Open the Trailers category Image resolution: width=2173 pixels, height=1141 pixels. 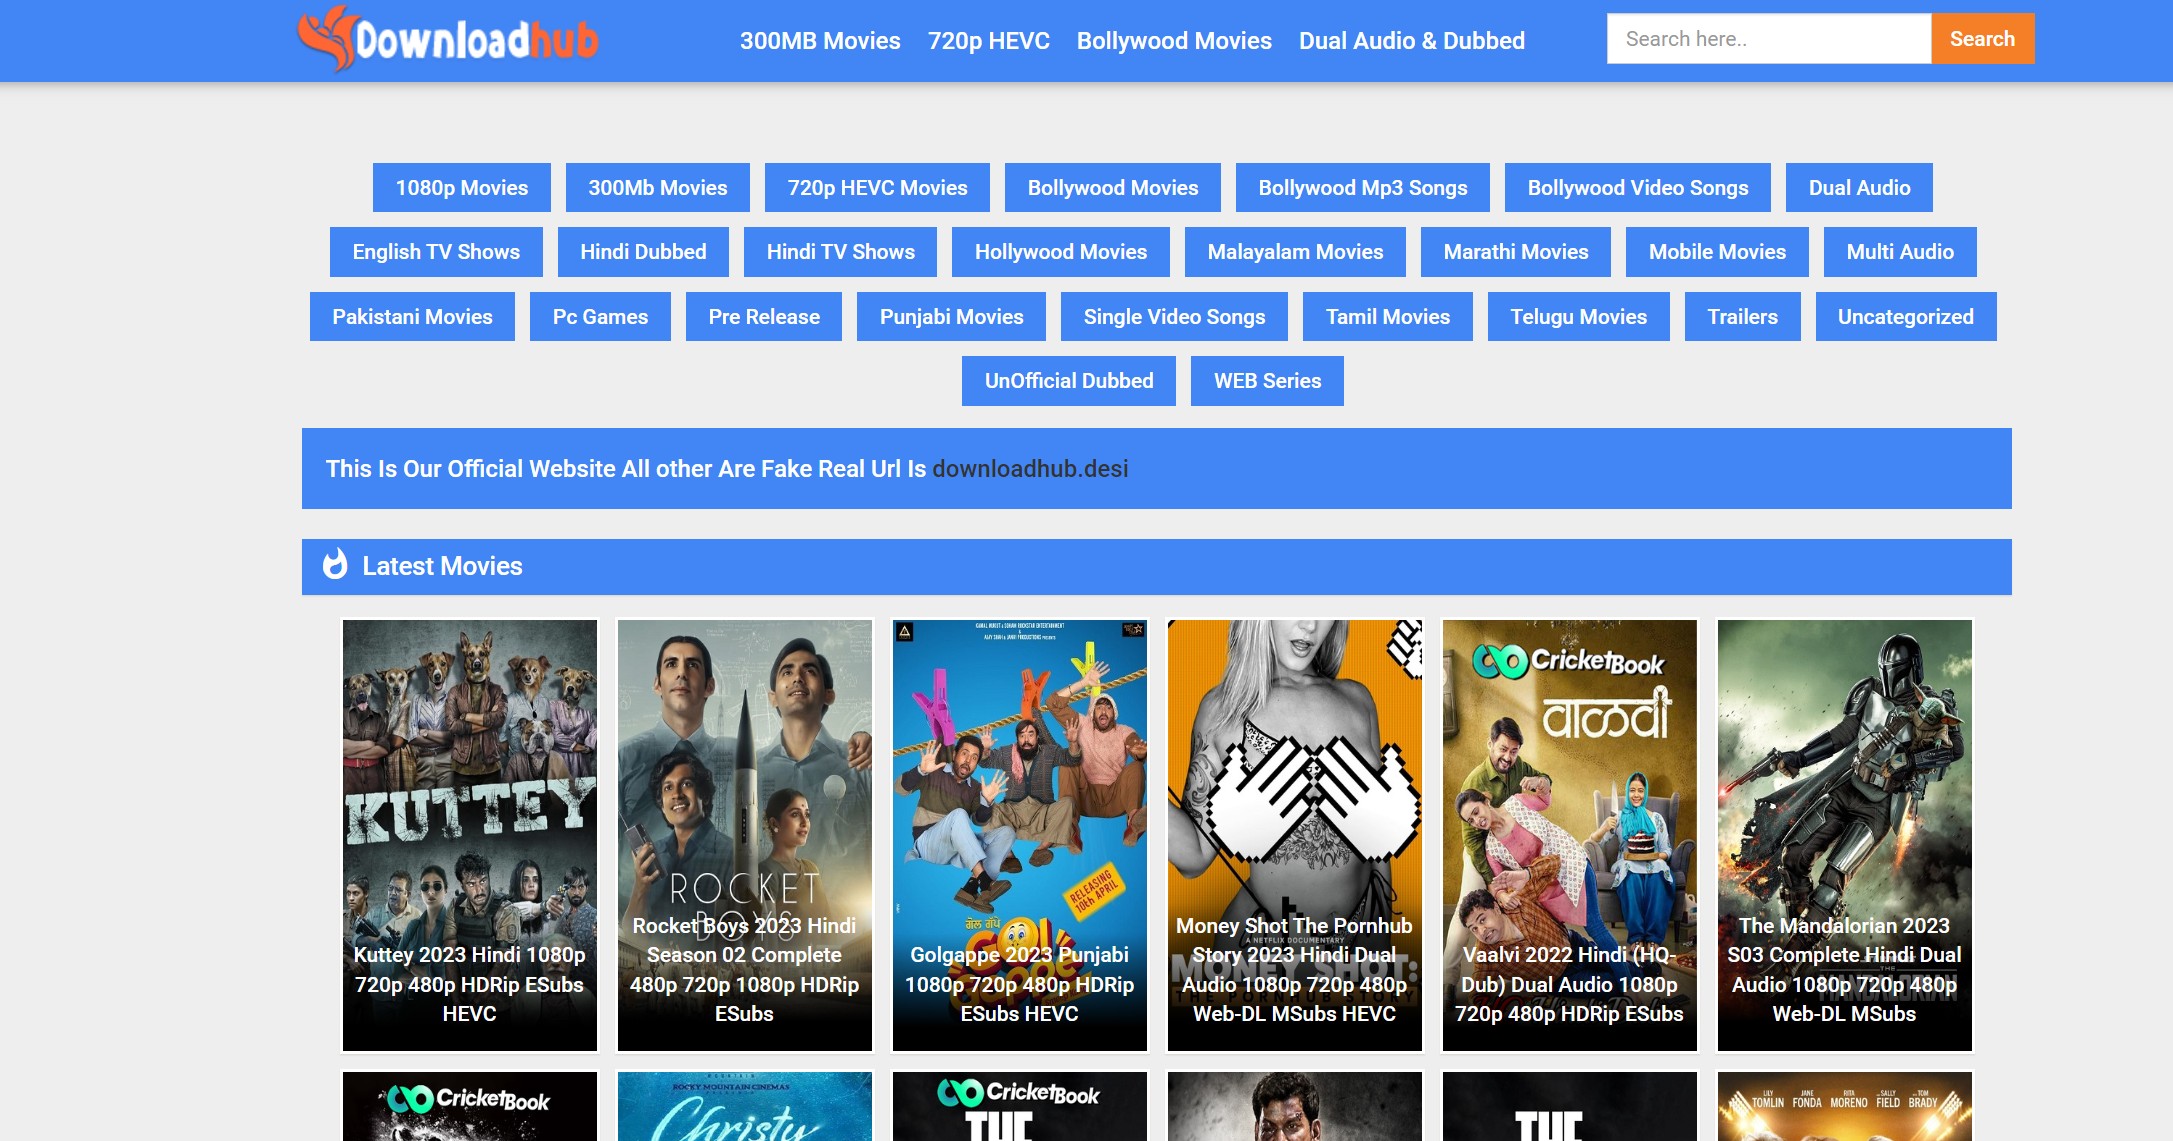tap(1742, 317)
